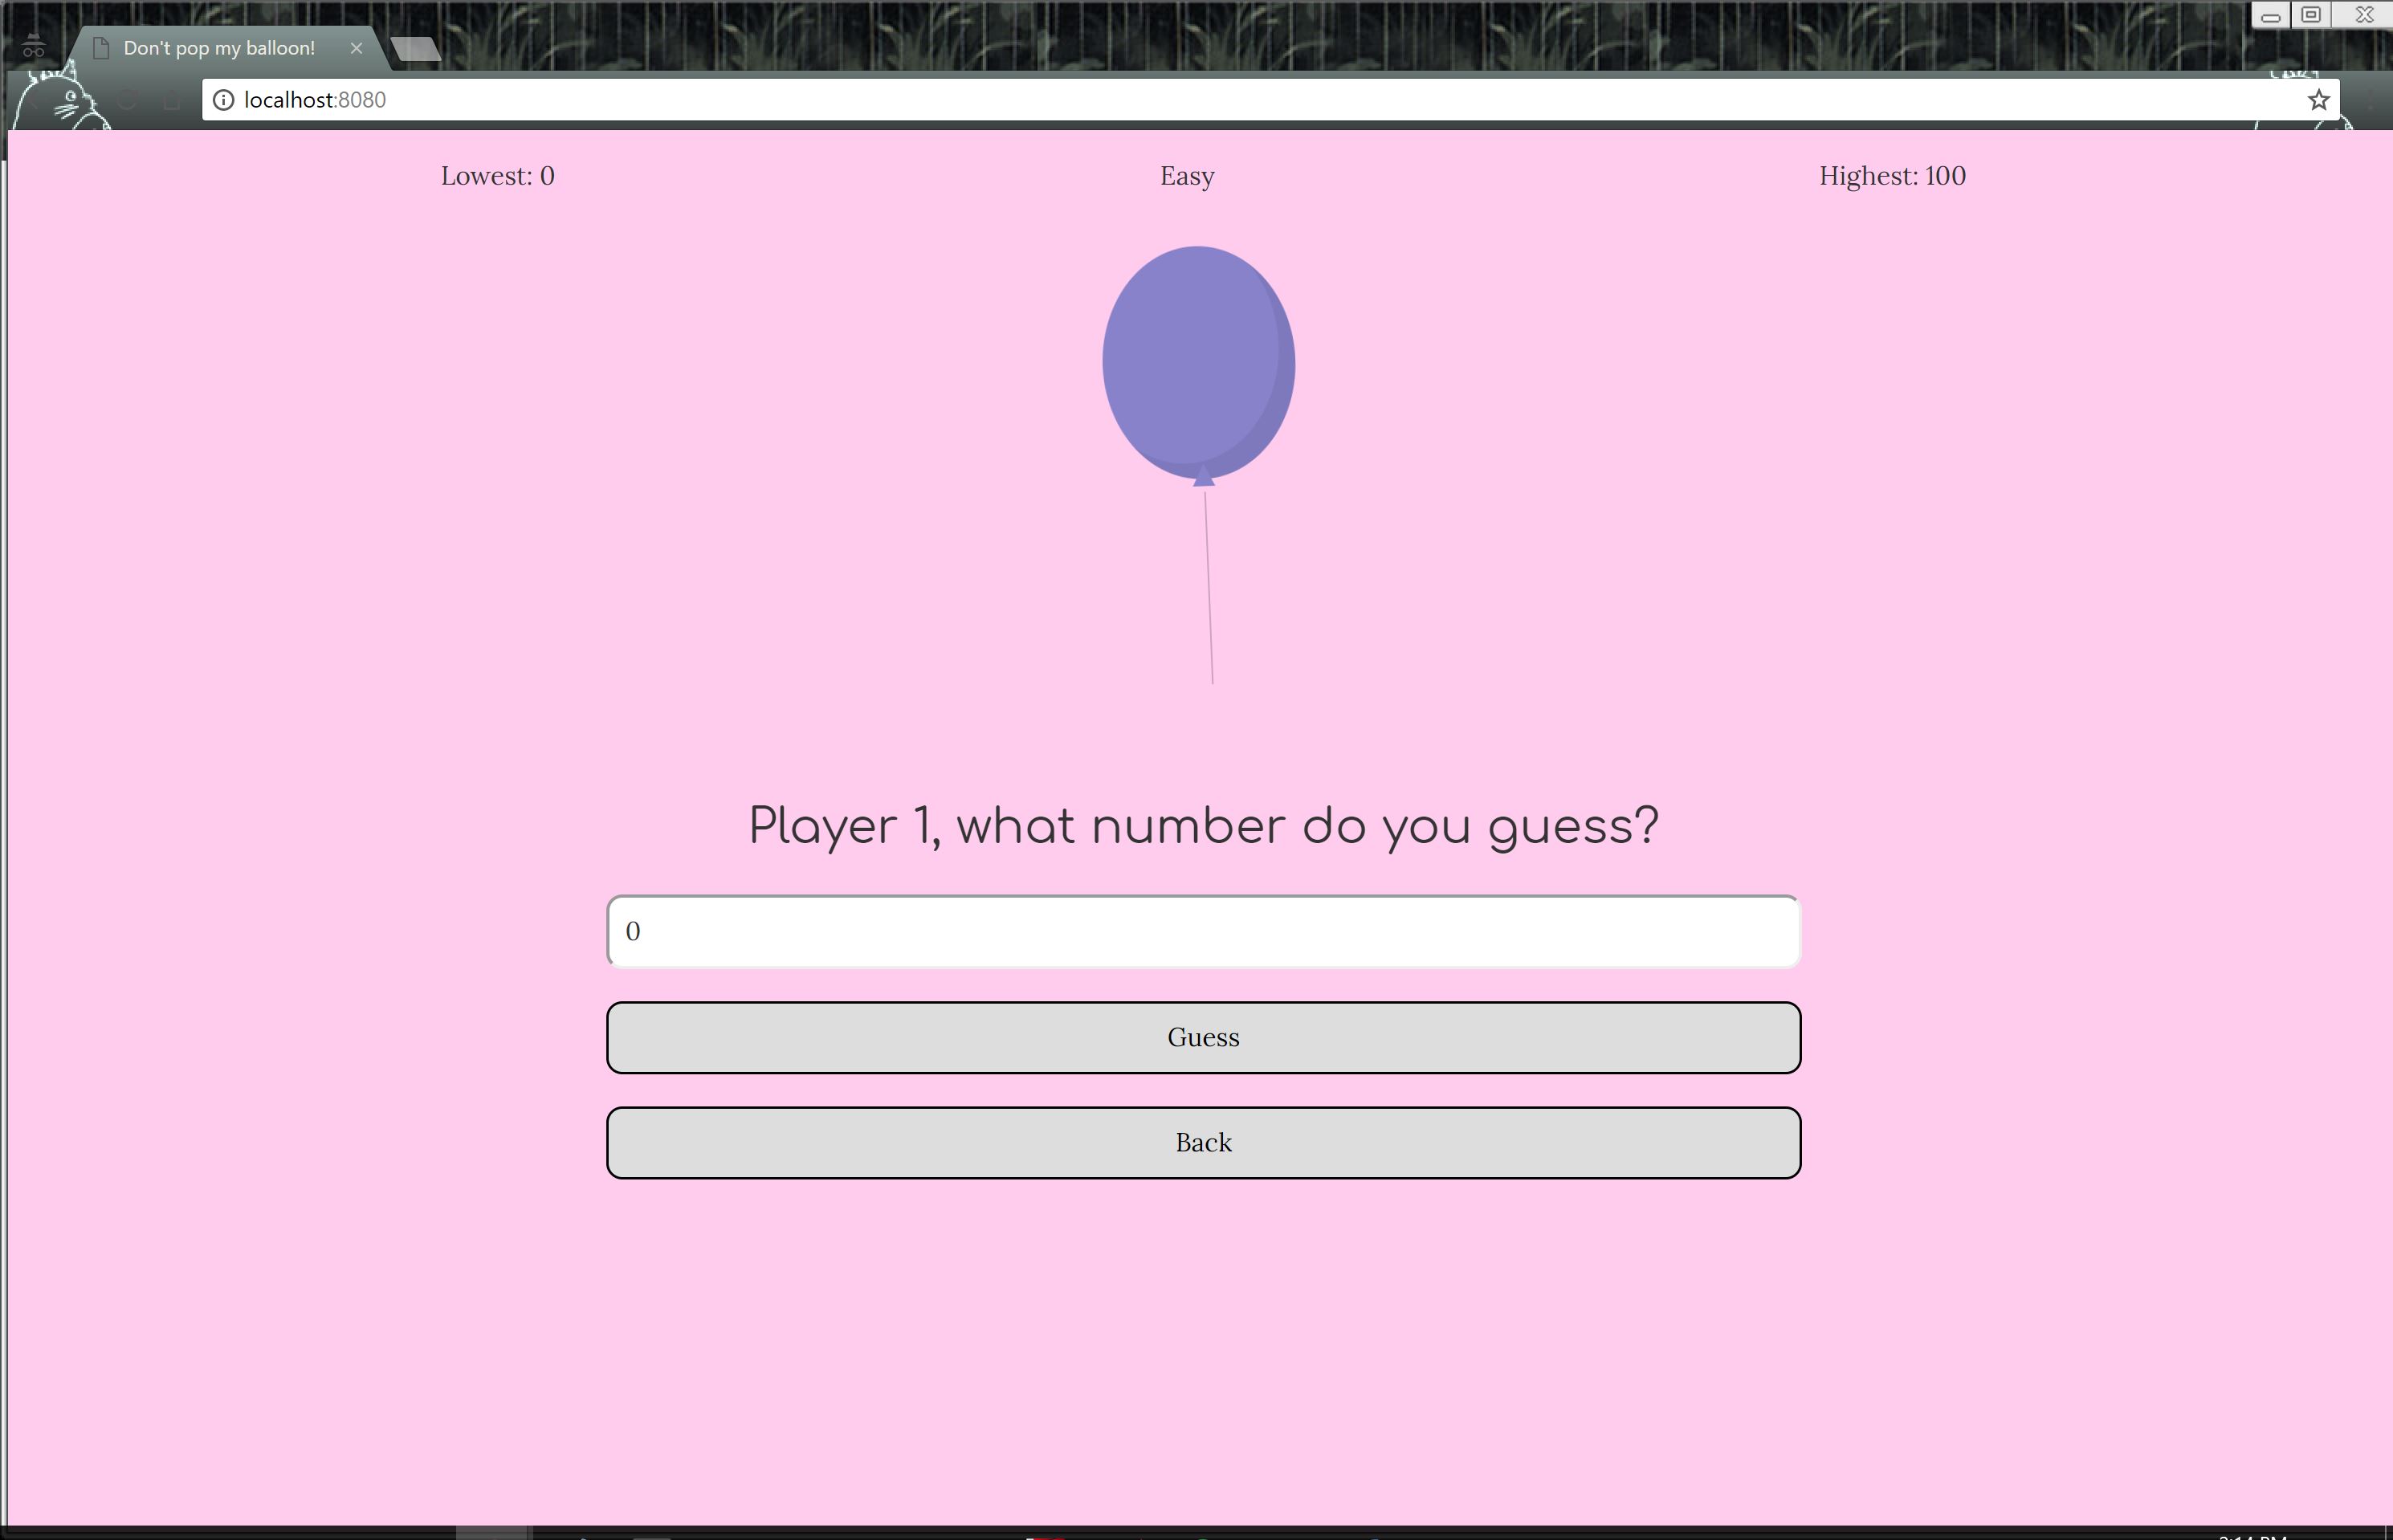This screenshot has width=2393, height=1540.
Task: Click the "Lowest: 0" label
Action: [x=497, y=176]
